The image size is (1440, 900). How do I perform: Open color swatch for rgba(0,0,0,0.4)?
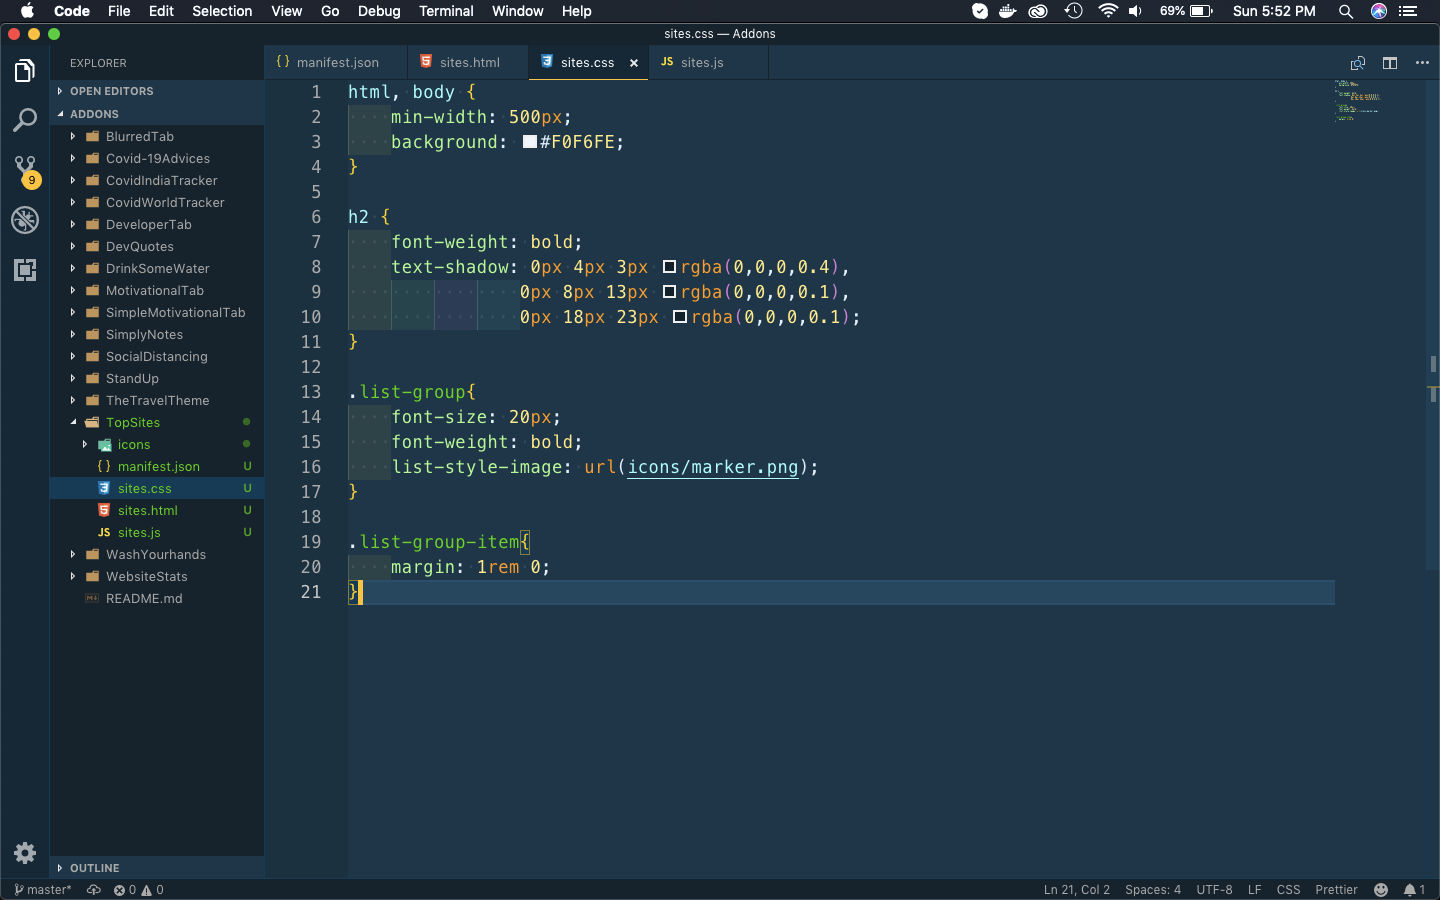coord(670,267)
